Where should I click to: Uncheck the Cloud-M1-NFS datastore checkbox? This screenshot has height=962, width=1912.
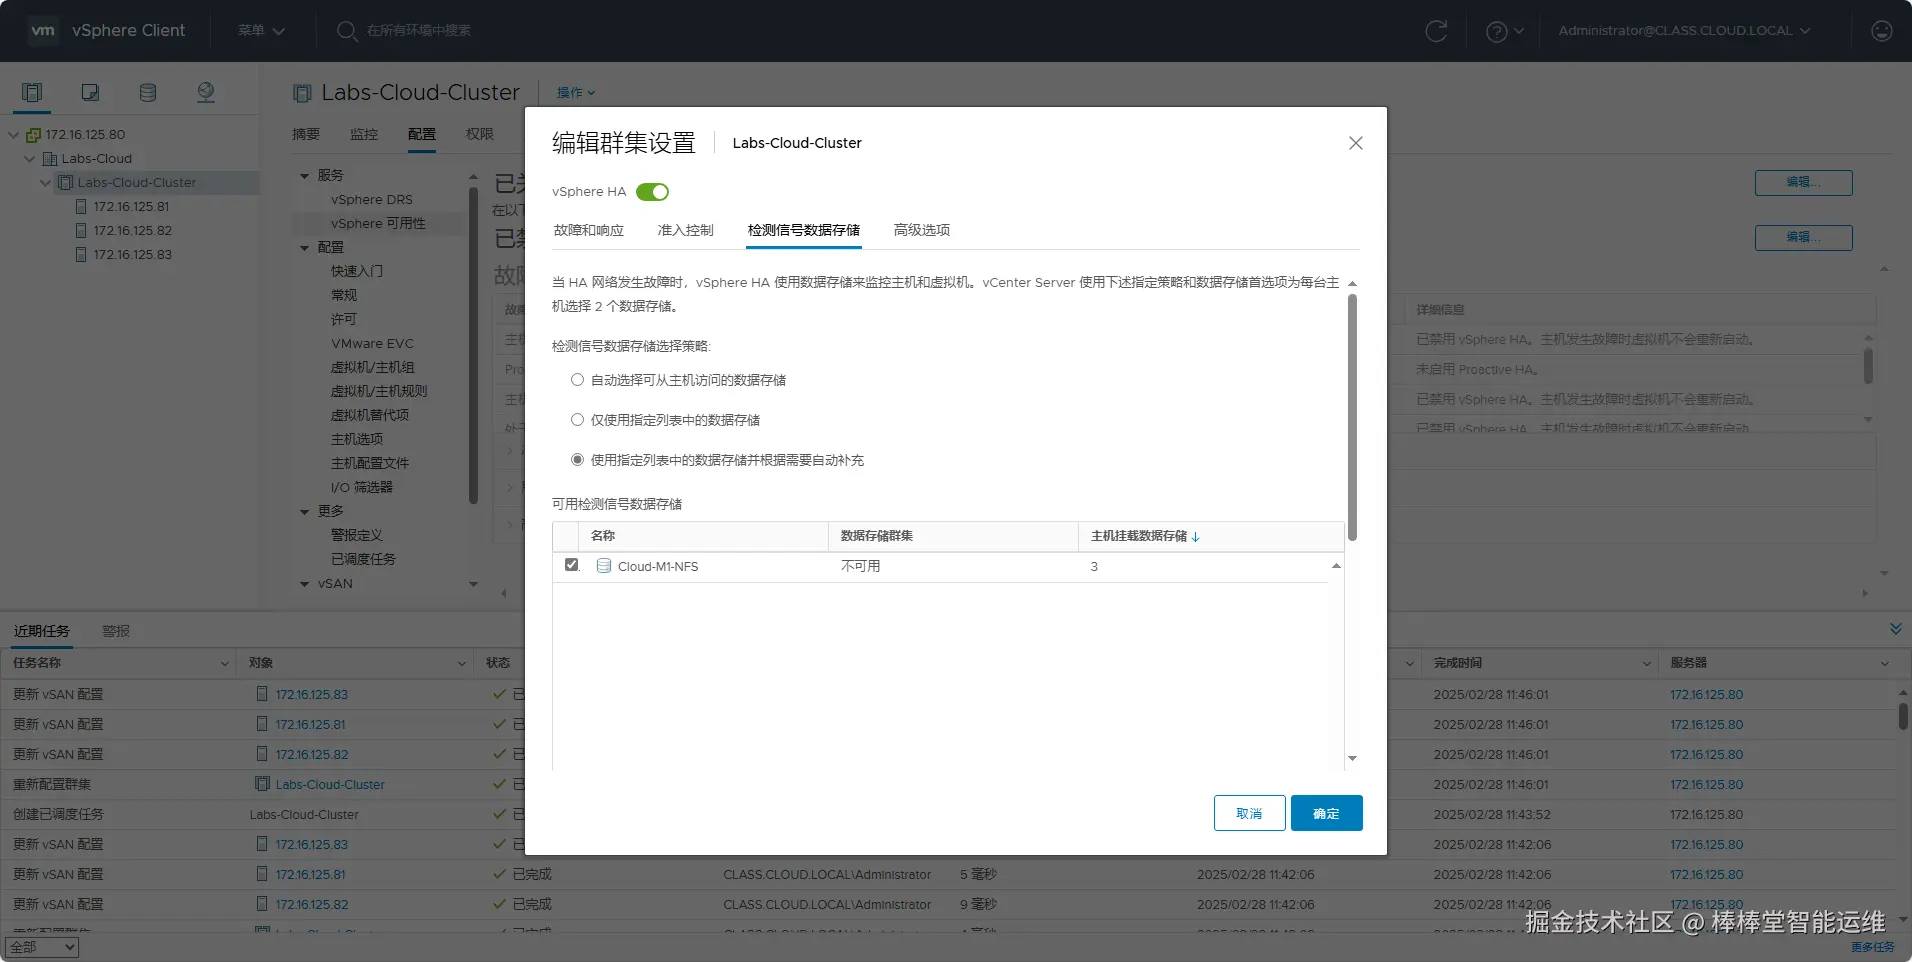pos(572,565)
